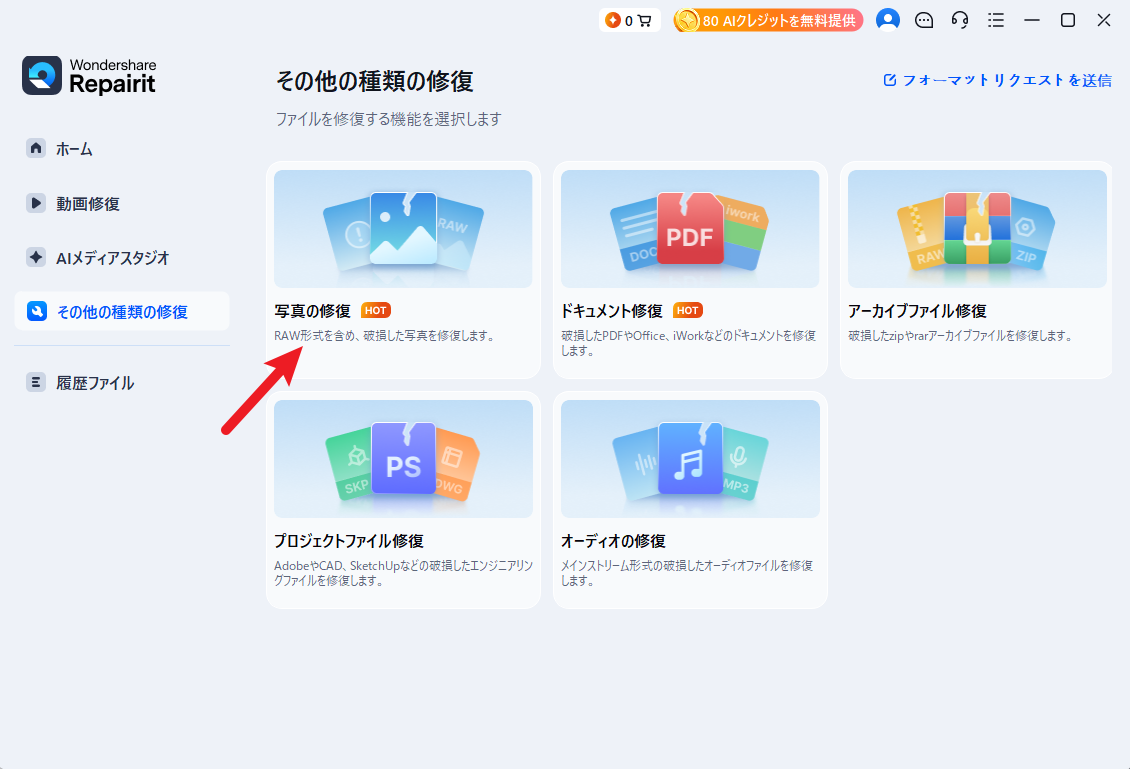Open the feedback message bubble icon
This screenshot has width=1130, height=769.
[924, 20]
